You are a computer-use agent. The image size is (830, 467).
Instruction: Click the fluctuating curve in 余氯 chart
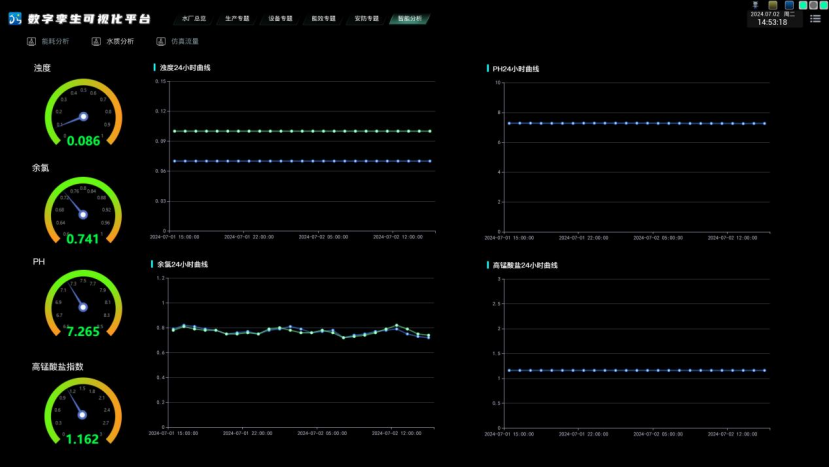pos(301,331)
